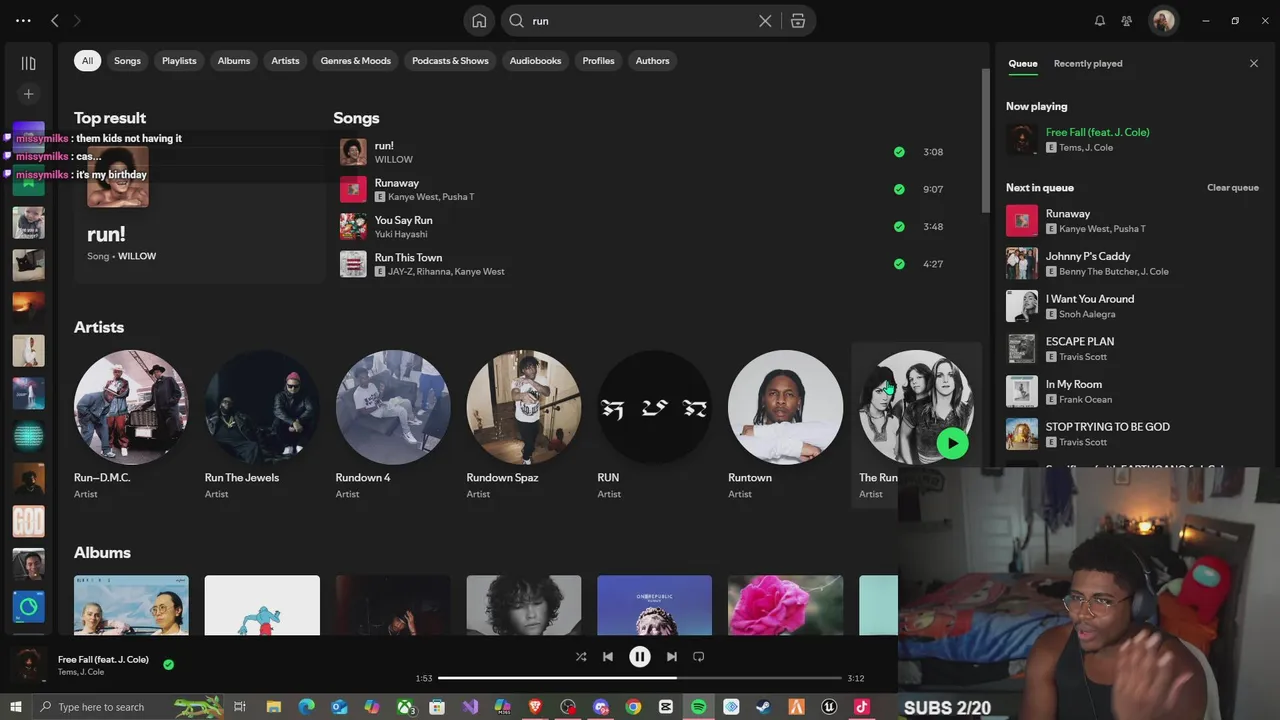
Task: Go to the previous track
Action: coord(608,657)
